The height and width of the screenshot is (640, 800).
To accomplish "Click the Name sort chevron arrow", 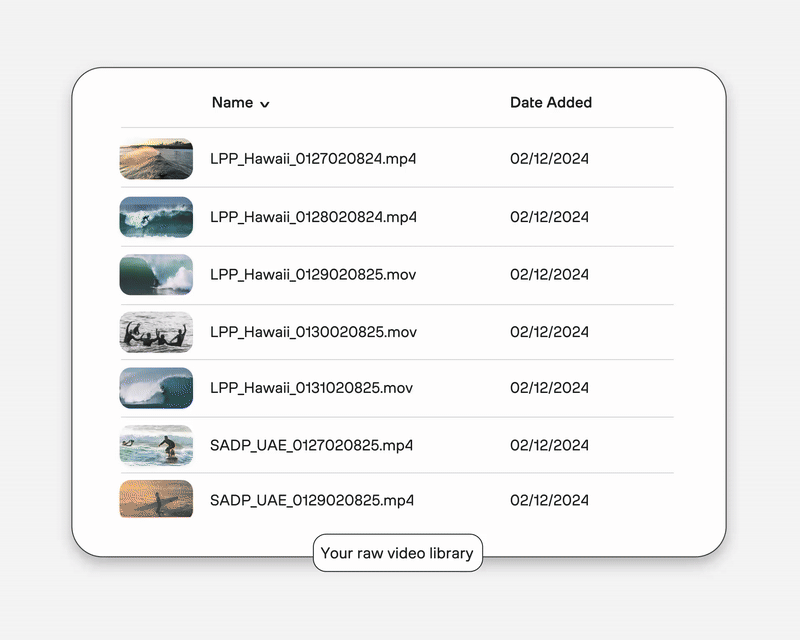I will (x=264, y=104).
